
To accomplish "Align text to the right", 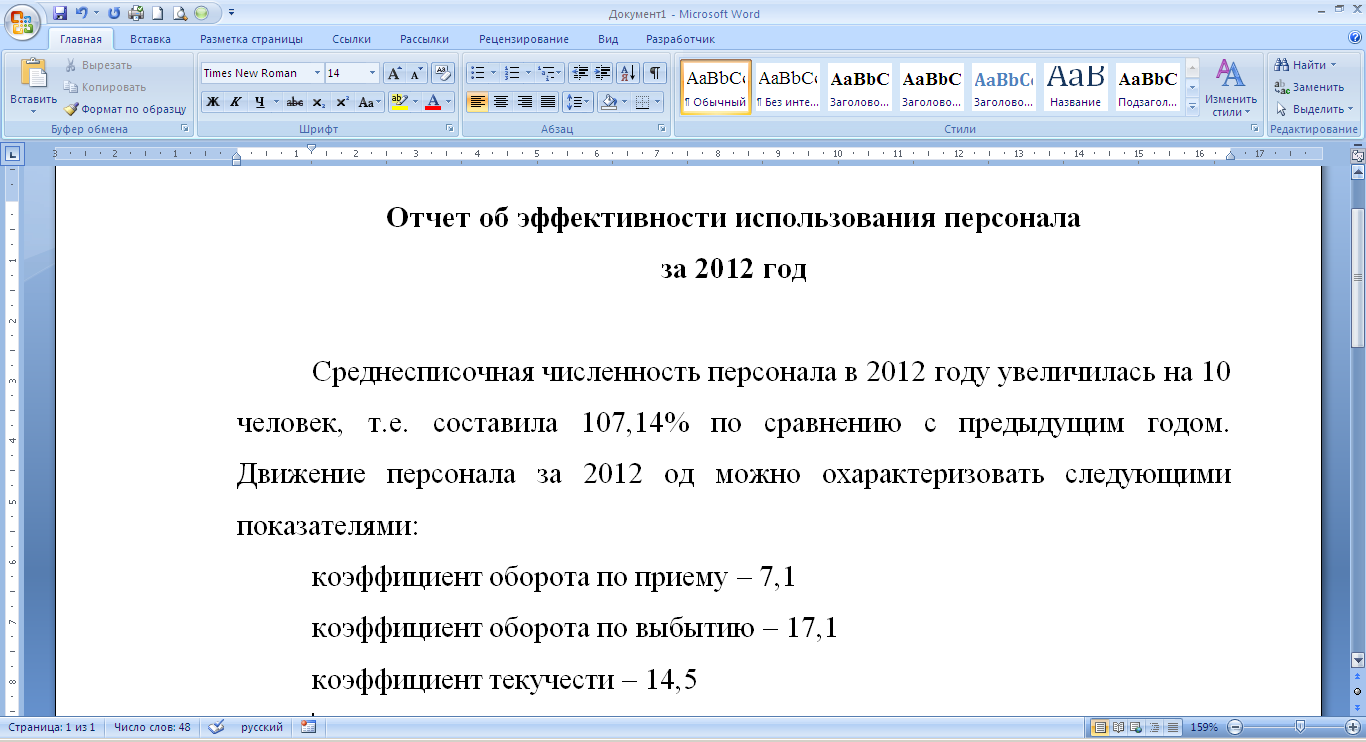I will (524, 102).
